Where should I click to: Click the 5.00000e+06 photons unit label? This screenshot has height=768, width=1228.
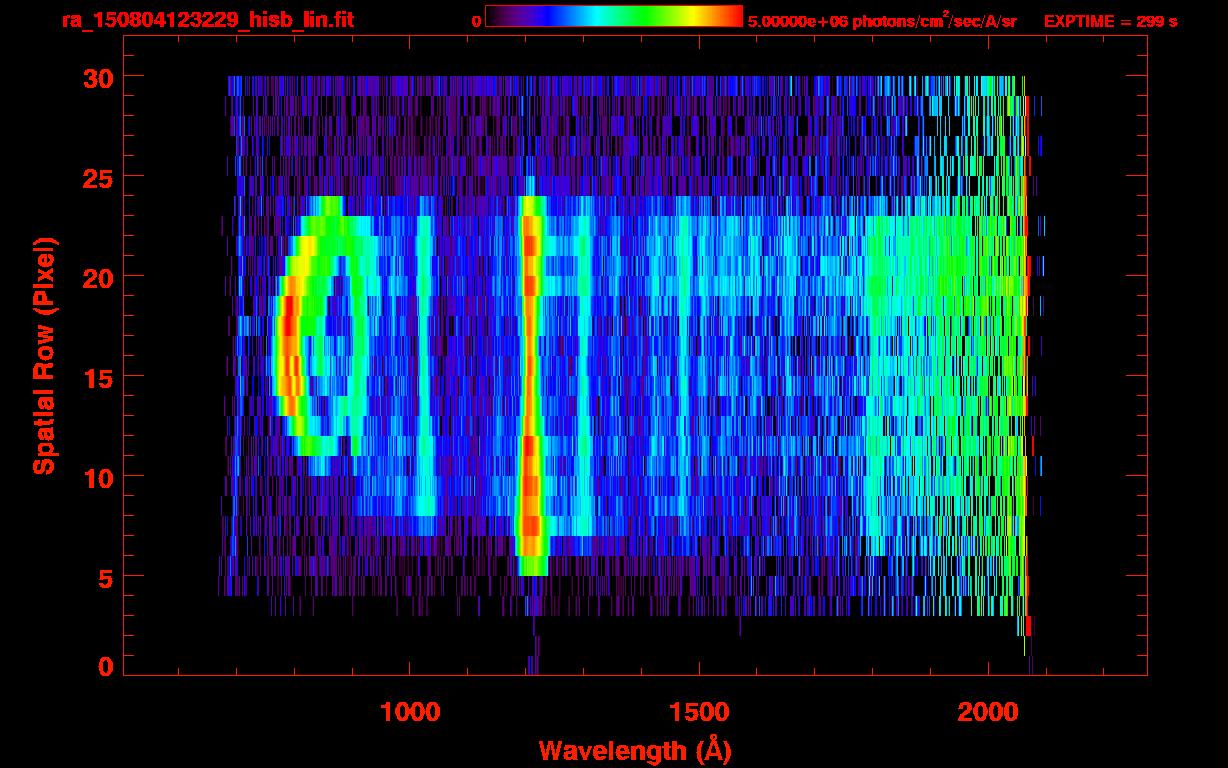[882, 21]
